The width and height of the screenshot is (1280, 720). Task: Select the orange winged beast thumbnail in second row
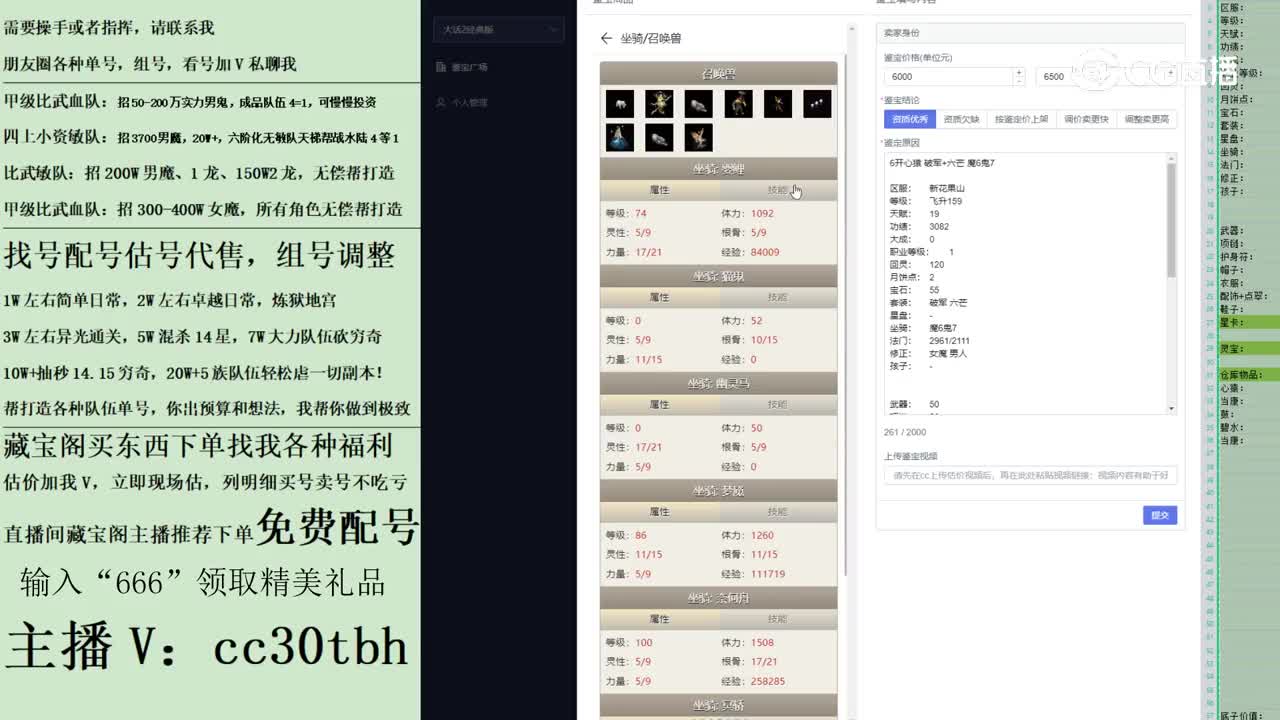pos(698,138)
